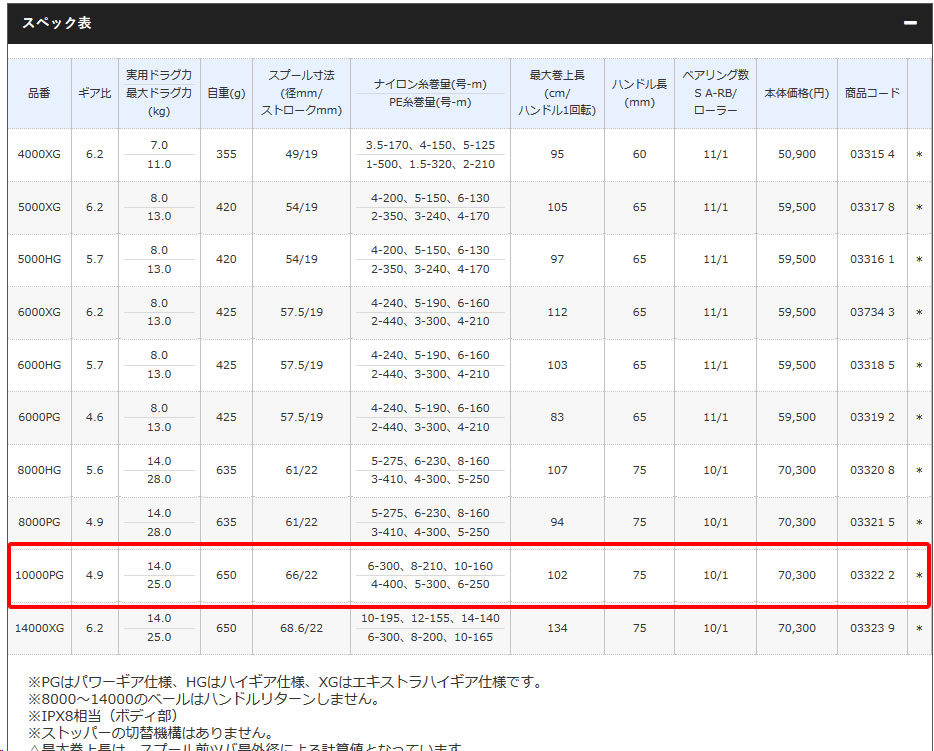This screenshot has width=934, height=751.
Task: Collapse the スペック表 section with minus icon
Action: click(x=910, y=23)
